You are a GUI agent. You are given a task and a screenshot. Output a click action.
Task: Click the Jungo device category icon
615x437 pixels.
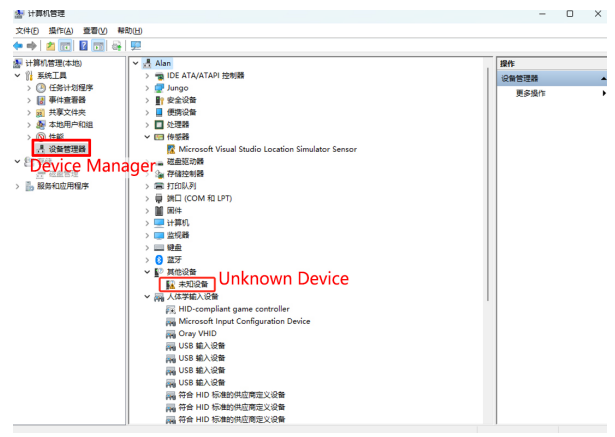(x=158, y=88)
